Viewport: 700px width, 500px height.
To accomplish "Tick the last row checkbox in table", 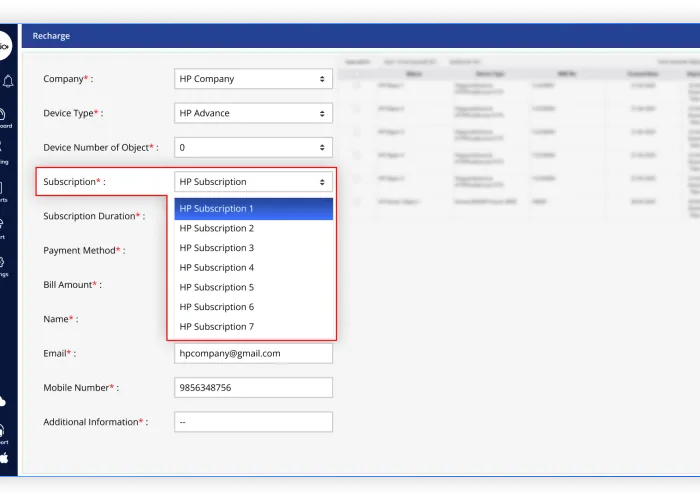I will coord(357,201).
